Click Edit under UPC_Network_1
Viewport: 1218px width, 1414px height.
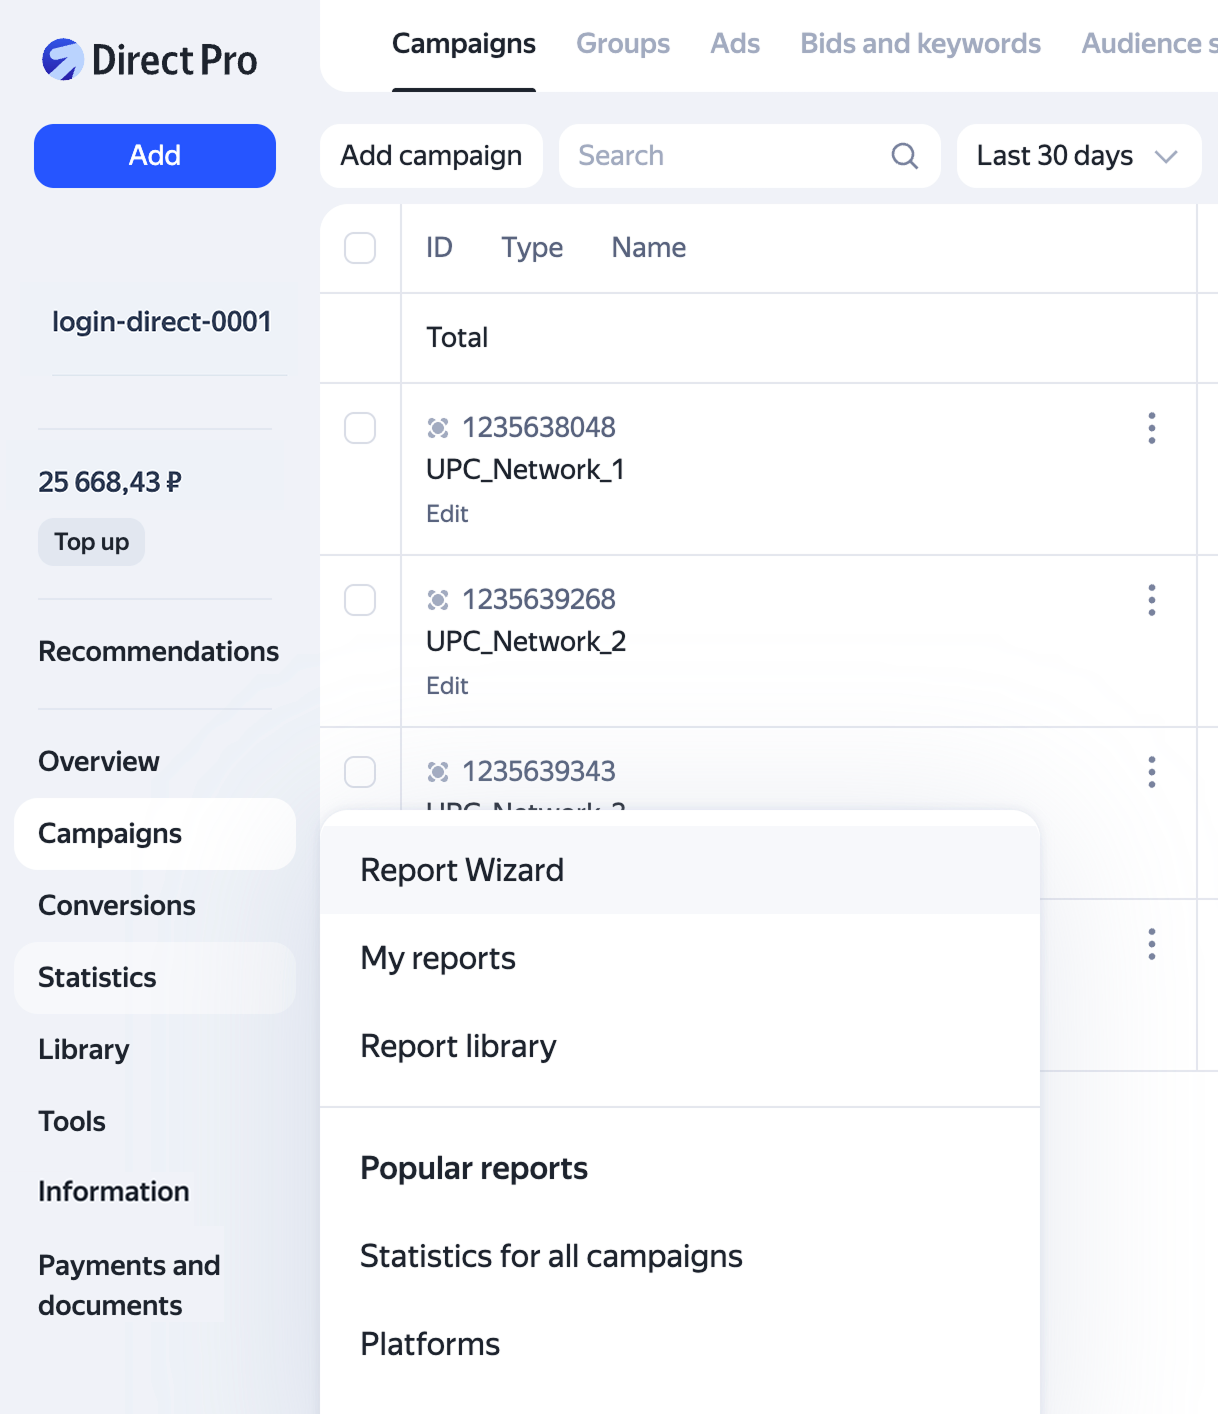click(x=447, y=514)
